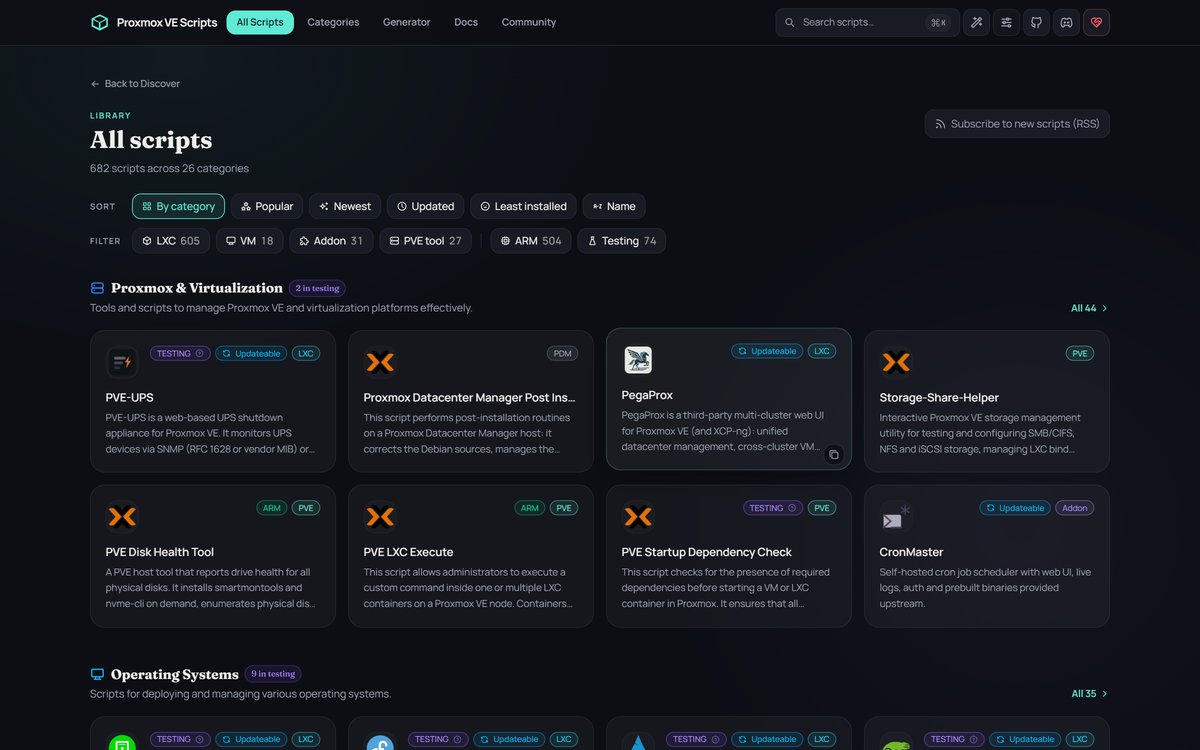Toggle the PVE tool 27 filter

pyautogui.click(x=425, y=241)
